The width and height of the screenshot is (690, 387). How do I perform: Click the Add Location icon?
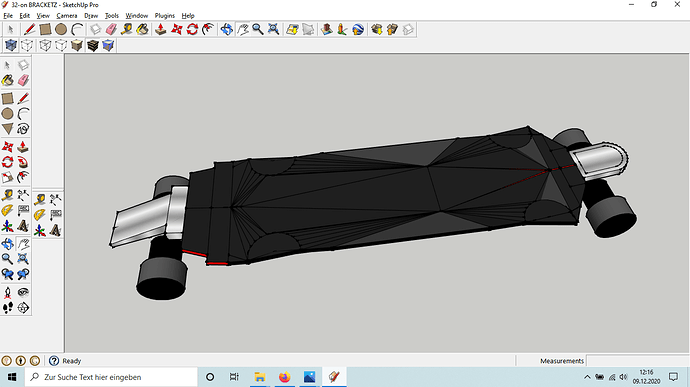(x=292, y=29)
